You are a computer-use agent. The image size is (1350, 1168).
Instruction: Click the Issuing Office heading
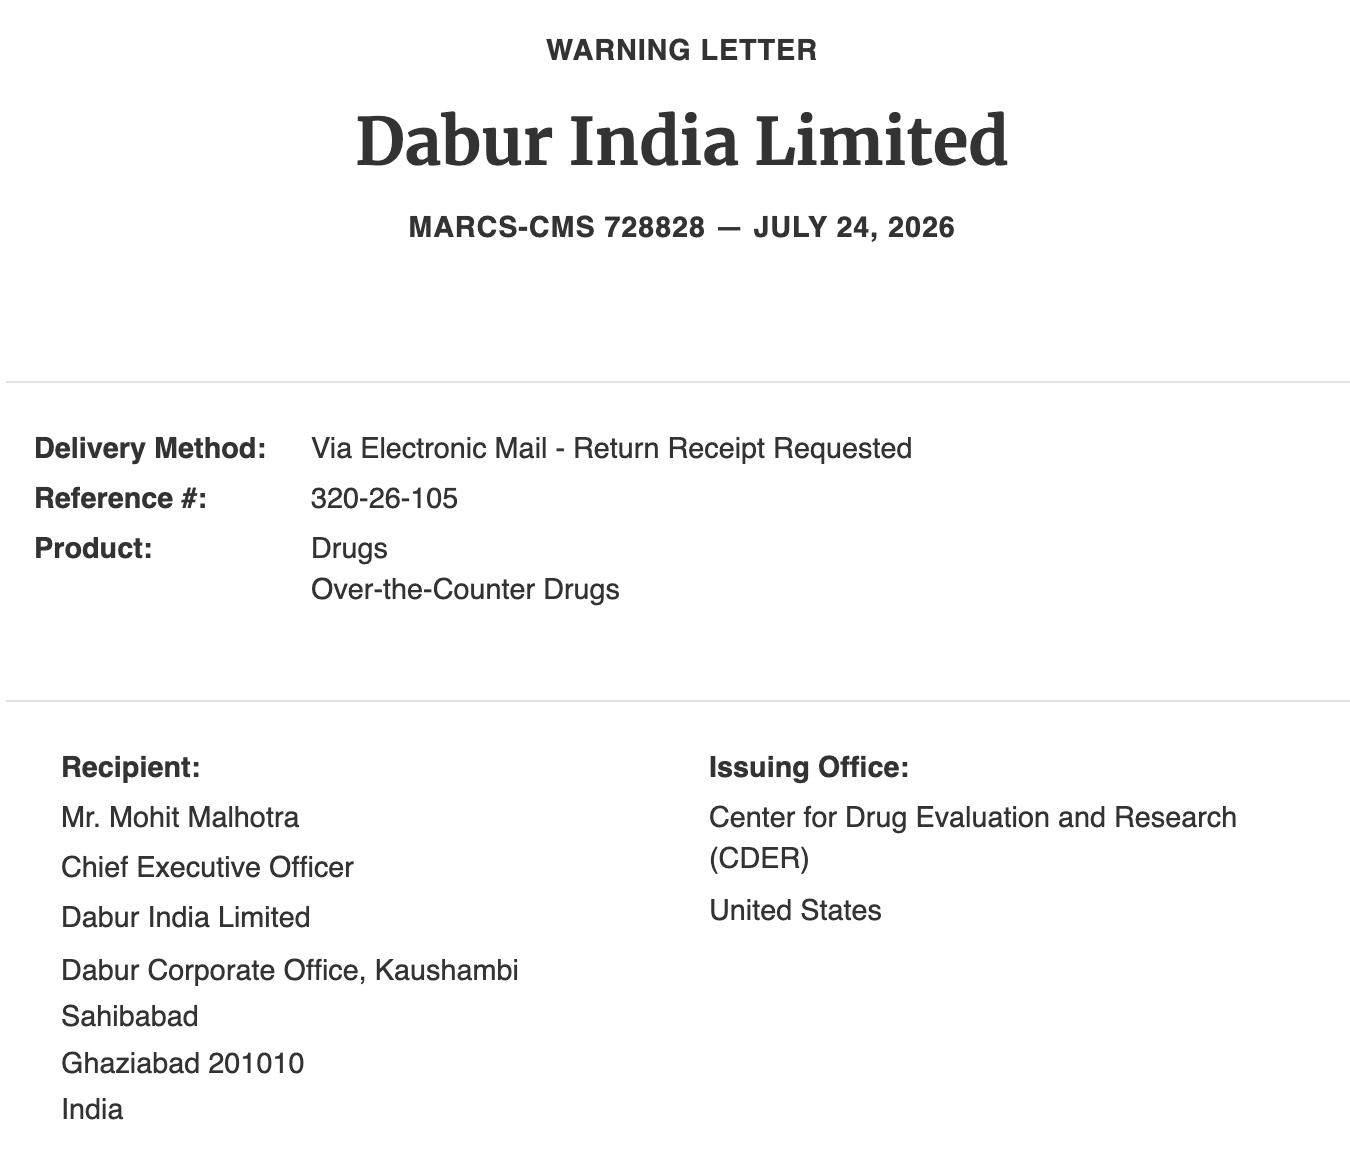809,767
